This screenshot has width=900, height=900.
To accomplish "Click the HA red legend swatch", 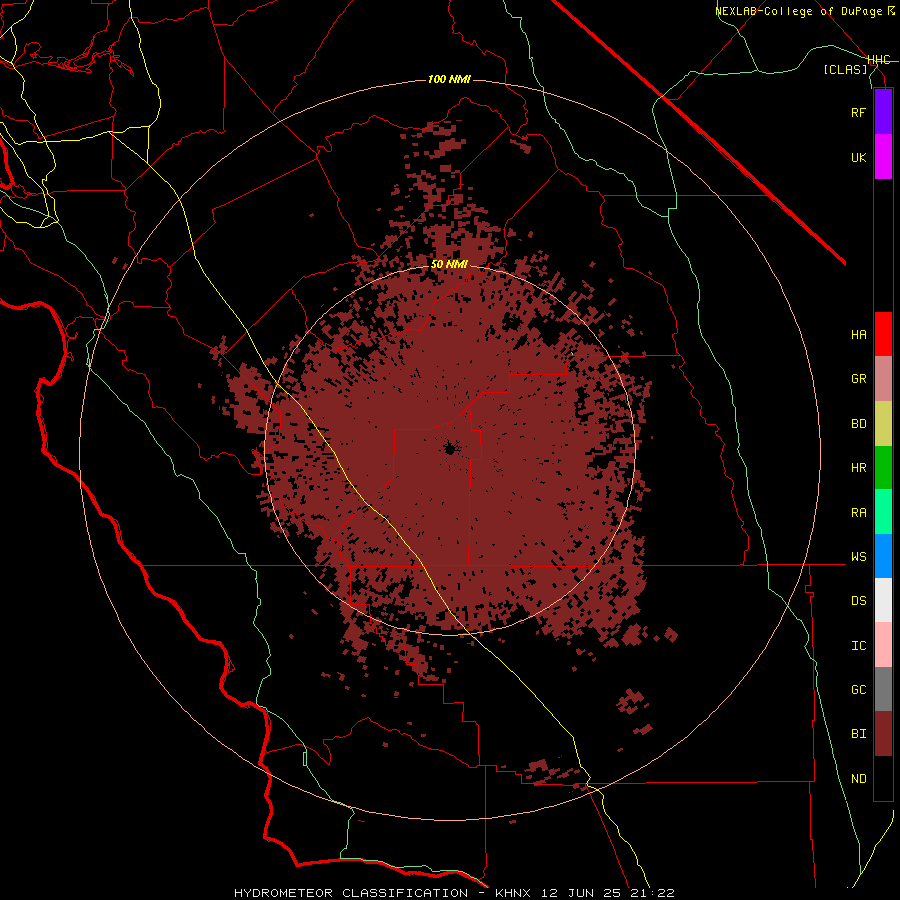I will tap(883, 334).
